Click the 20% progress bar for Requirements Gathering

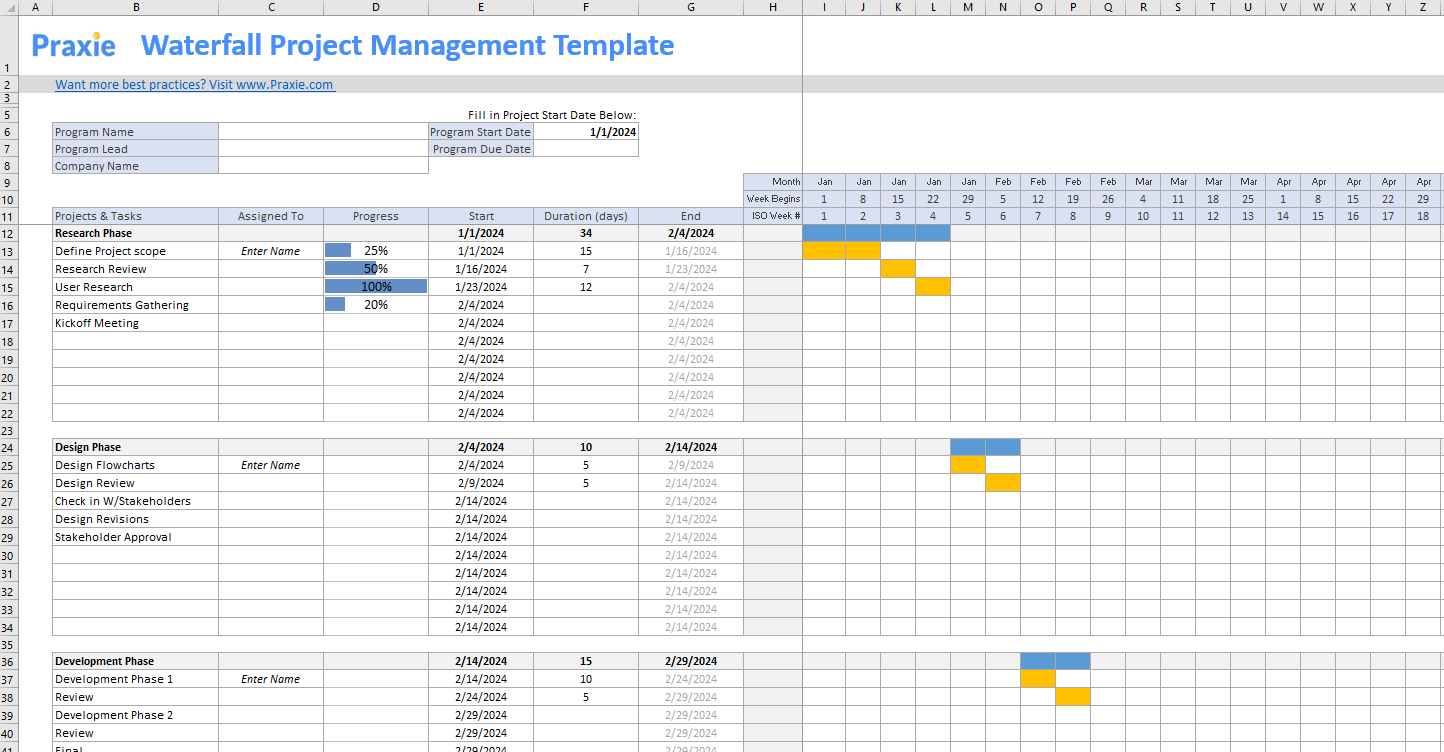coord(335,305)
